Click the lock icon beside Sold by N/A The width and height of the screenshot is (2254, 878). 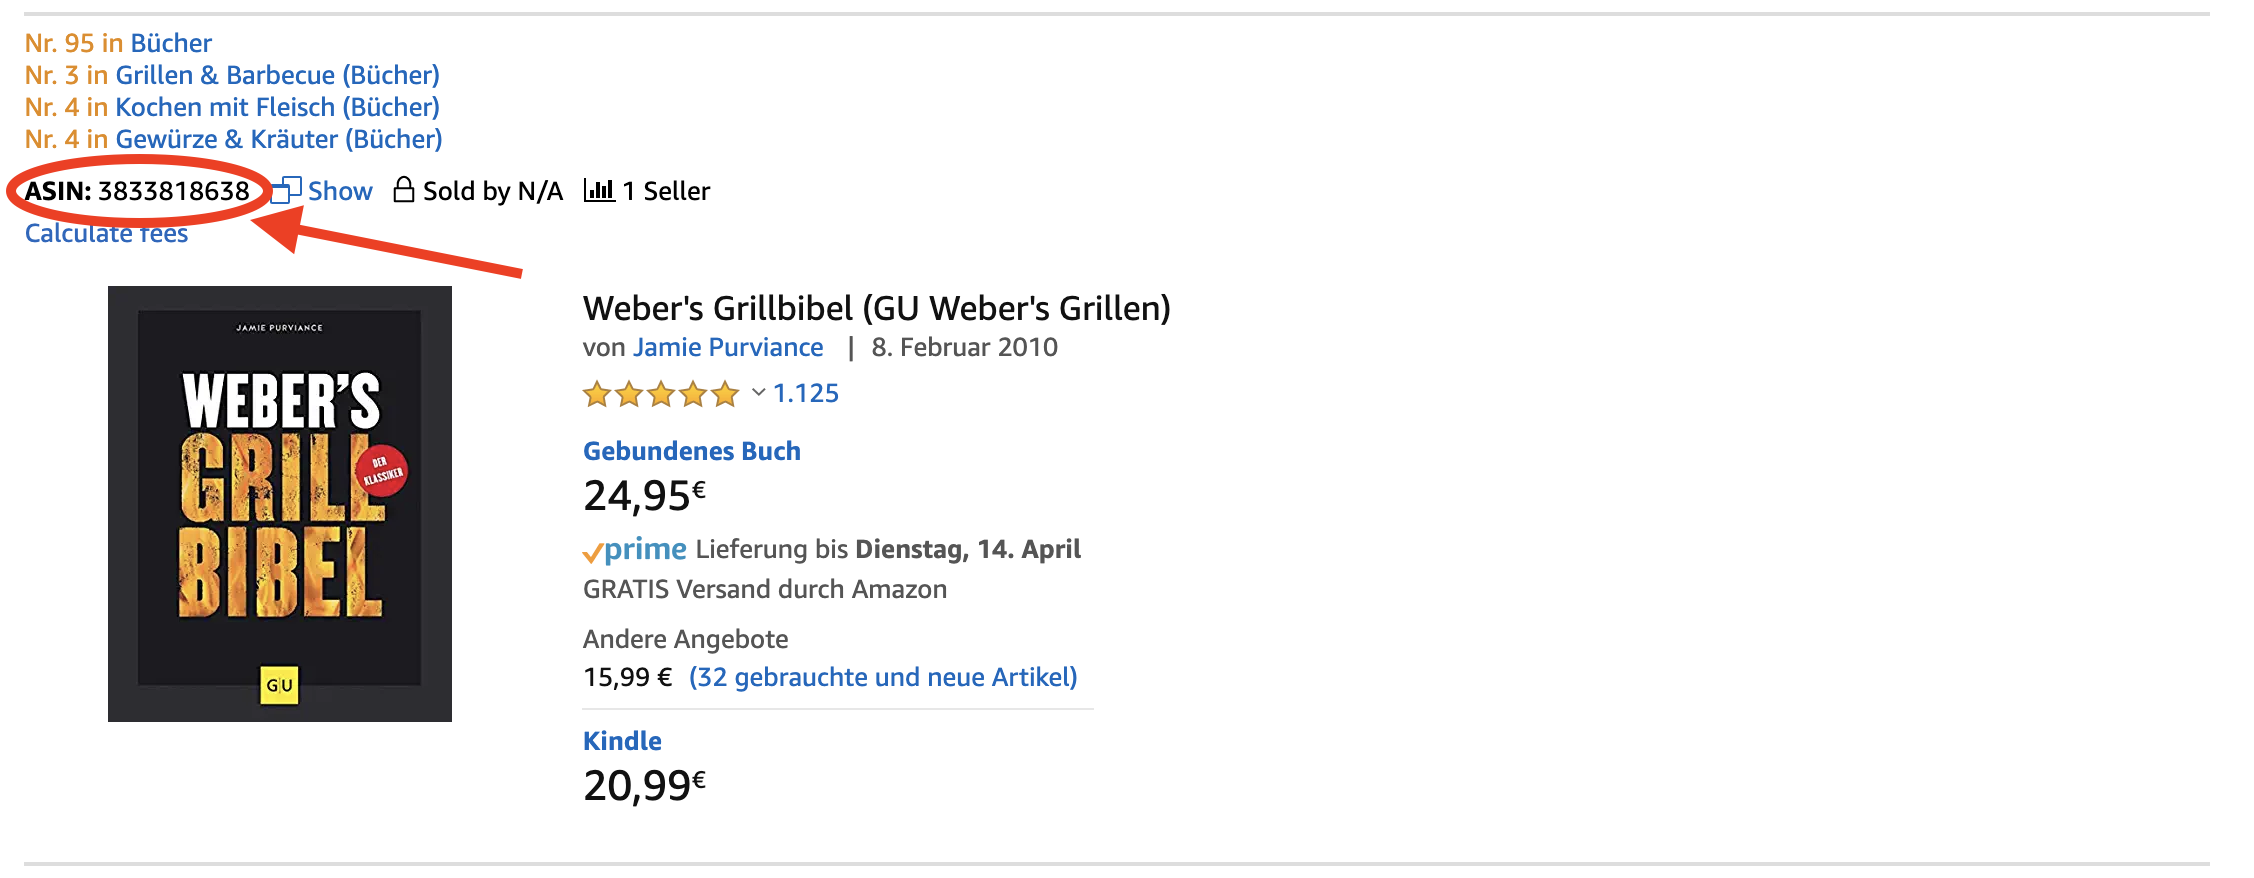tap(404, 190)
